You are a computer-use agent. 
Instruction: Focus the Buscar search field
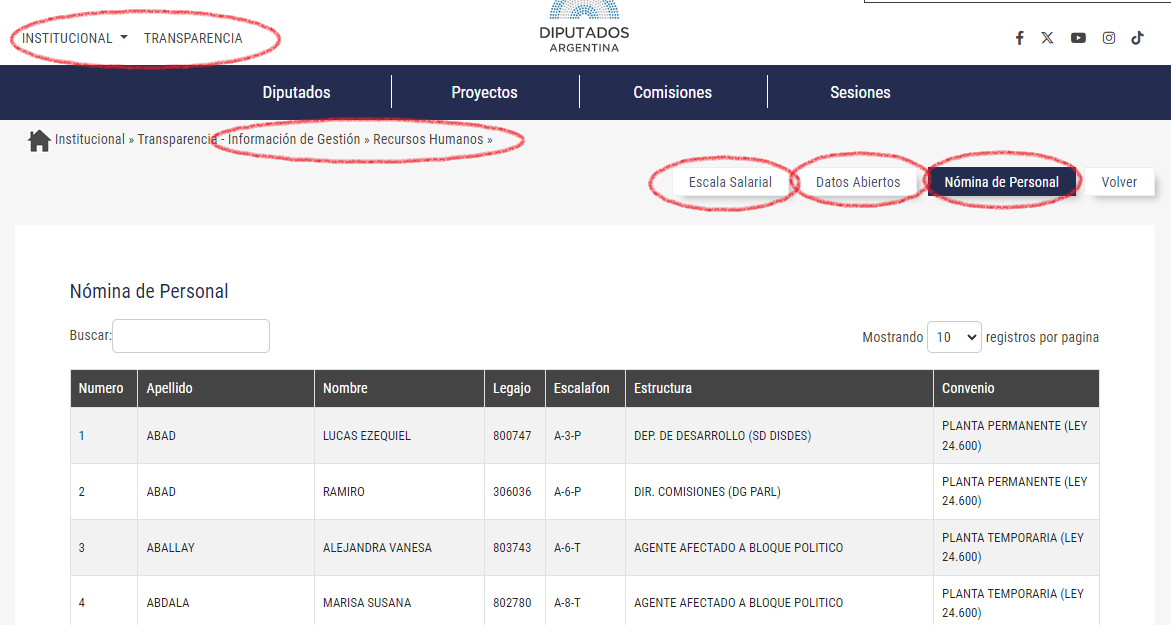191,336
